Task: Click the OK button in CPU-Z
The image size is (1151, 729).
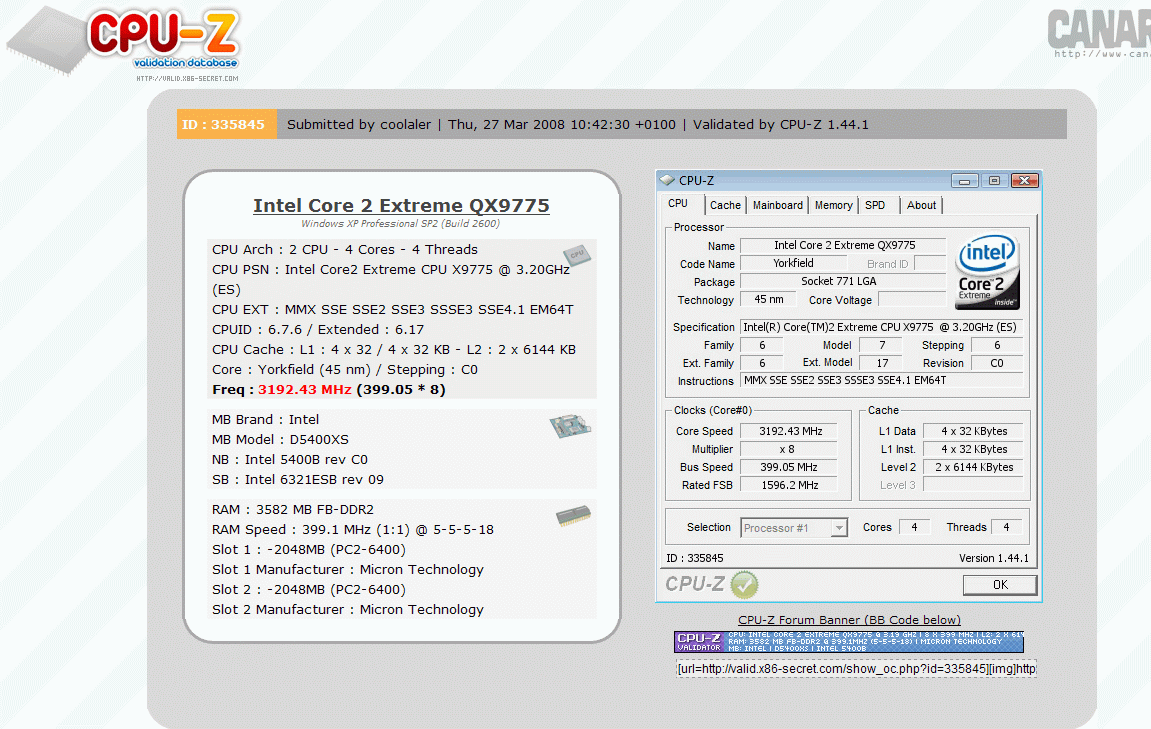Action: pos(1000,585)
